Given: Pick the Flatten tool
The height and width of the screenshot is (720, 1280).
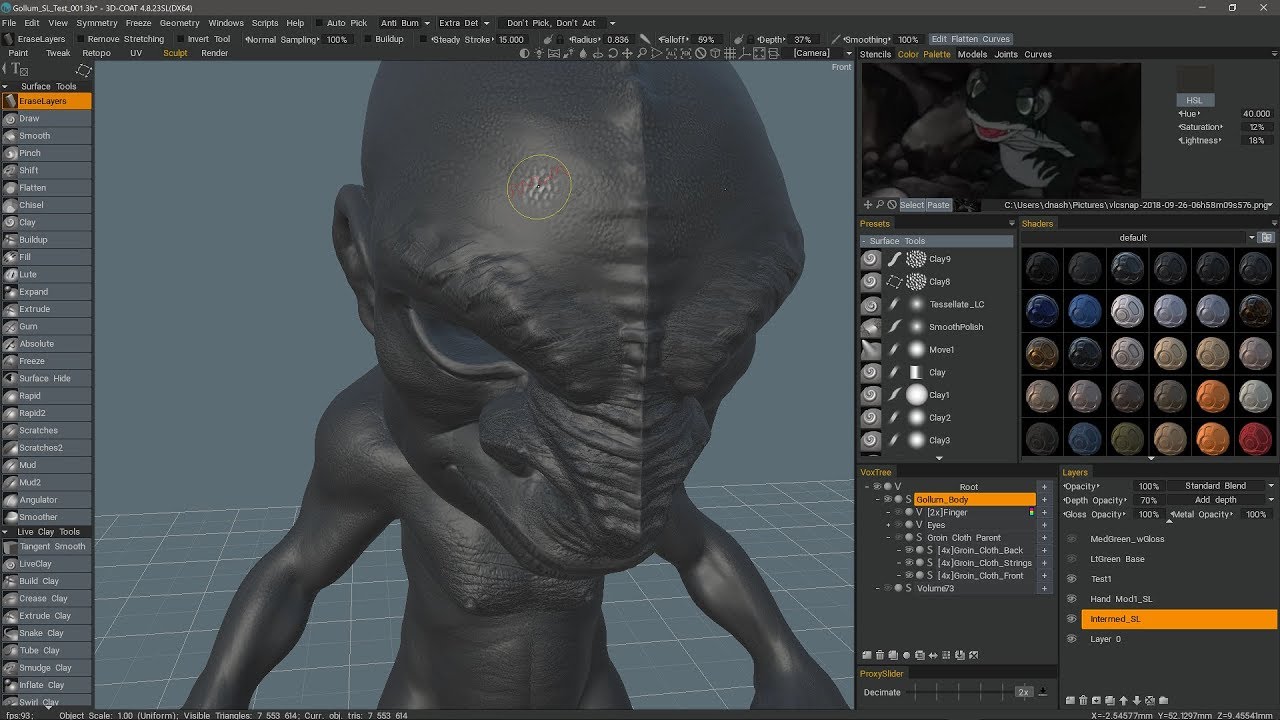Looking at the screenshot, I should [x=46, y=188].
